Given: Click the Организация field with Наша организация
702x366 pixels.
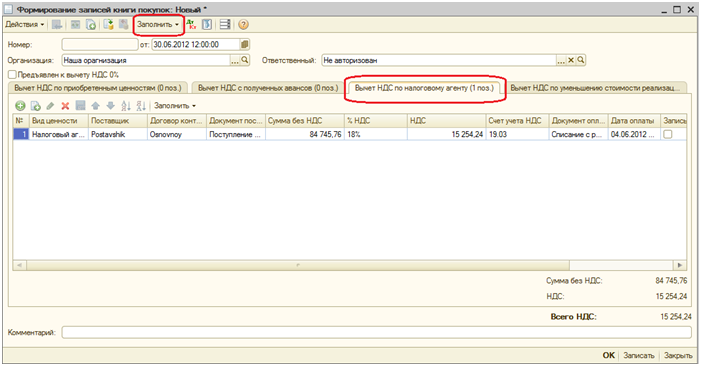Looking at the screenshot, I should (146, 60).
